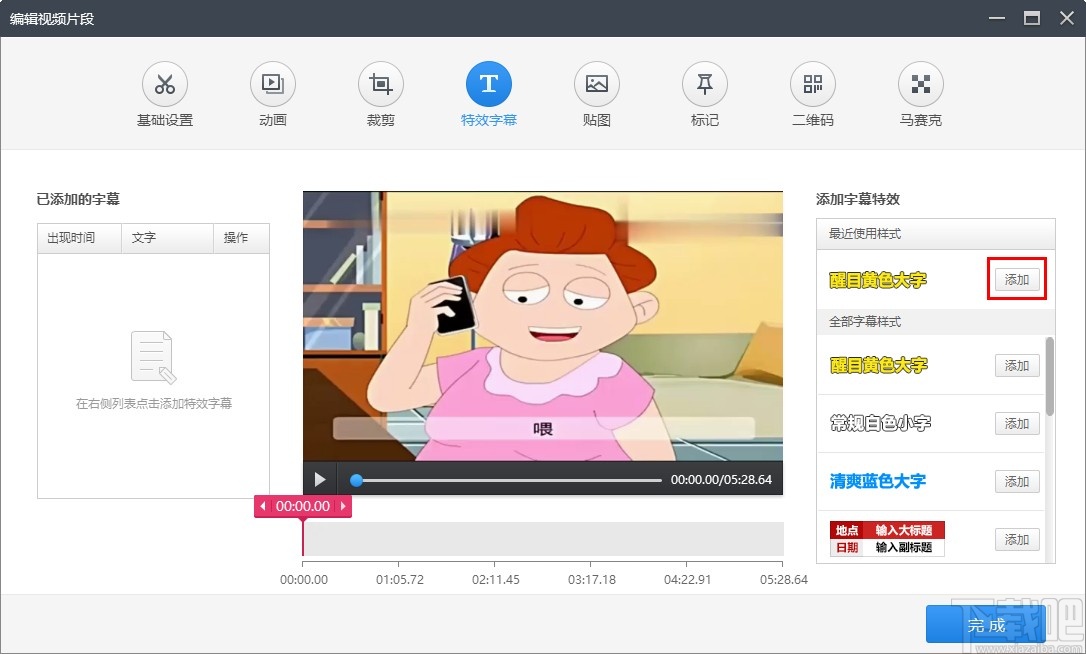Viewport: 1086px width, 654px height.
Task: Click the 清爽蓝色大字 style preview
Action: tap(878, 481)
